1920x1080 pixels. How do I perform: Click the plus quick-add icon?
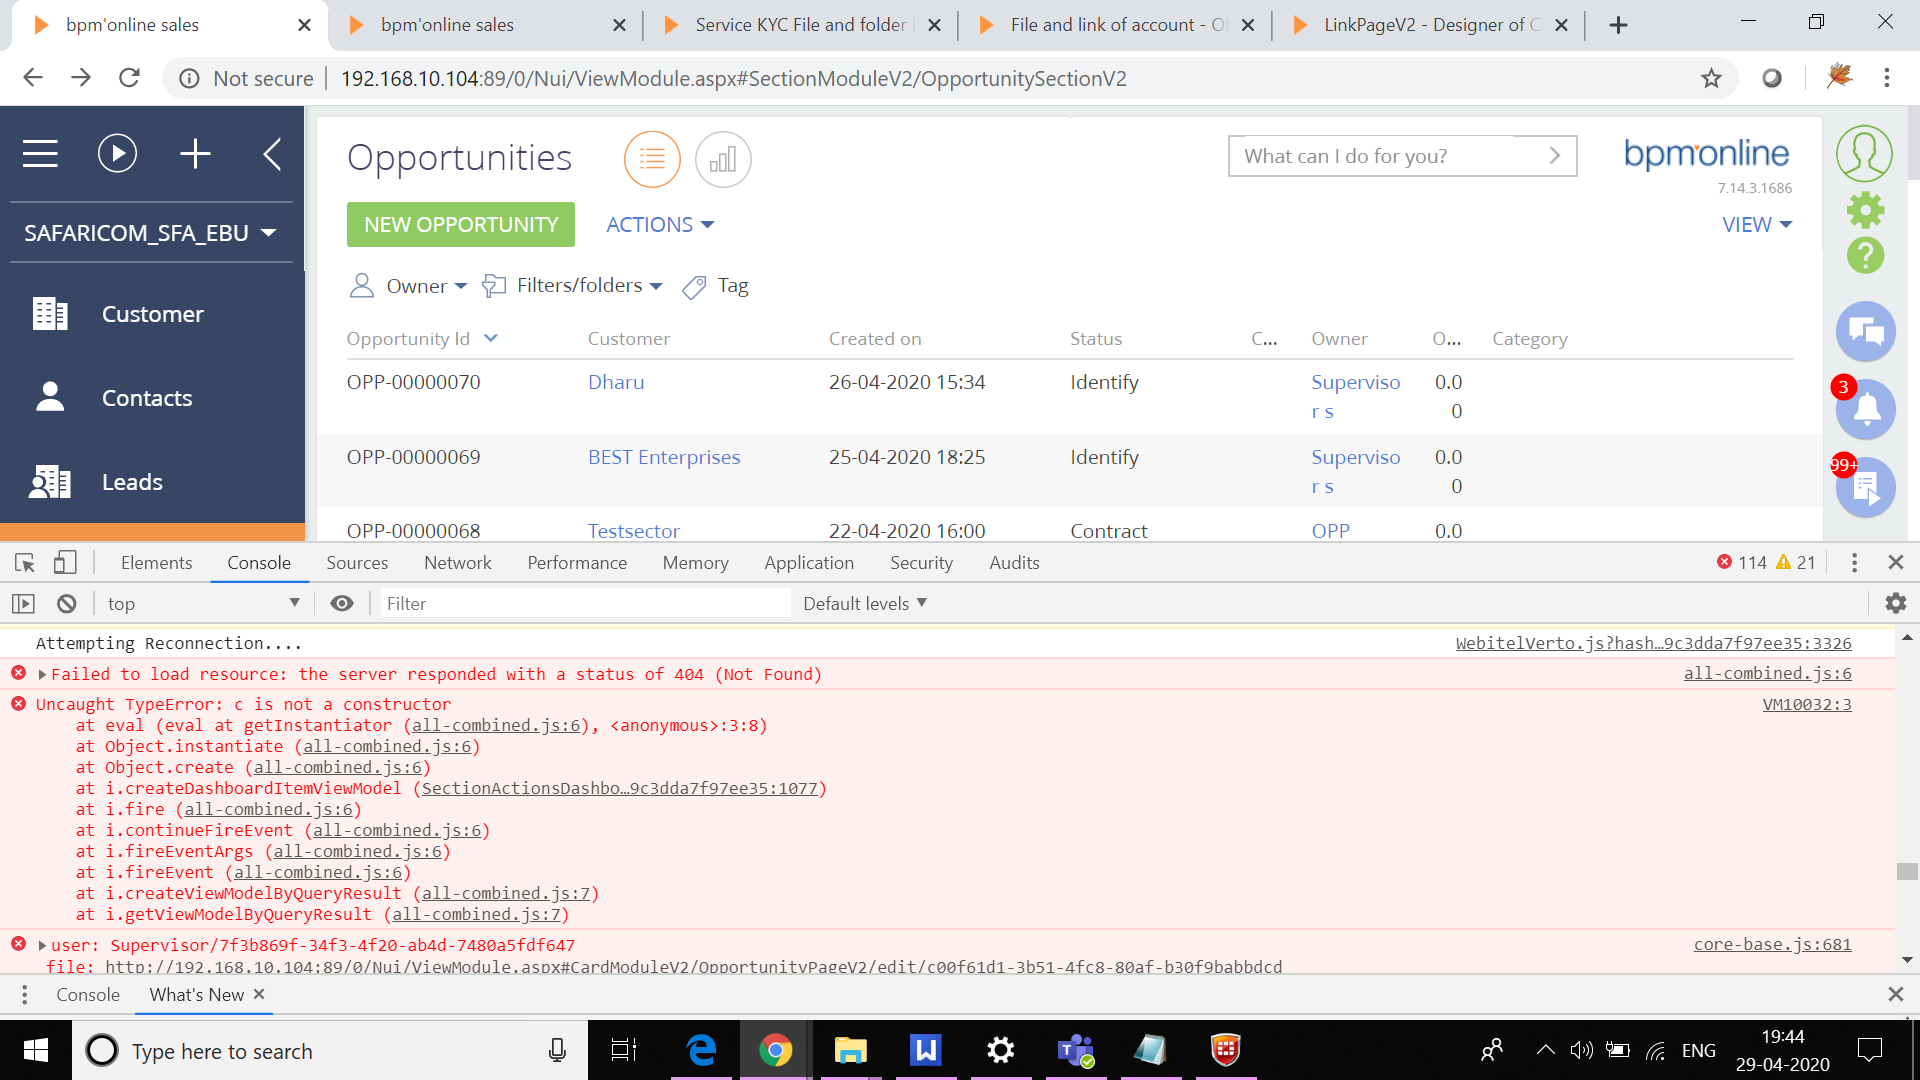pos(195,154)
